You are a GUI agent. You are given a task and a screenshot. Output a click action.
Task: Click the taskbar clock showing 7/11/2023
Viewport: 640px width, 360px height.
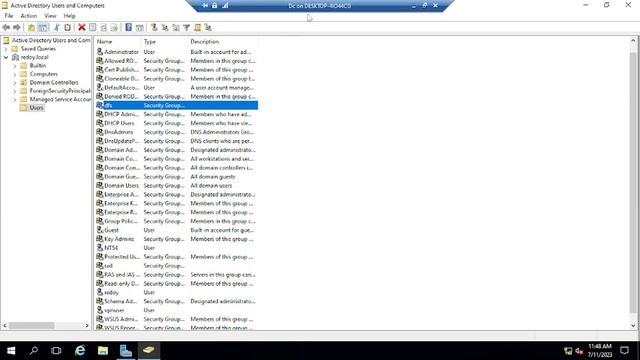coord(600,351)
